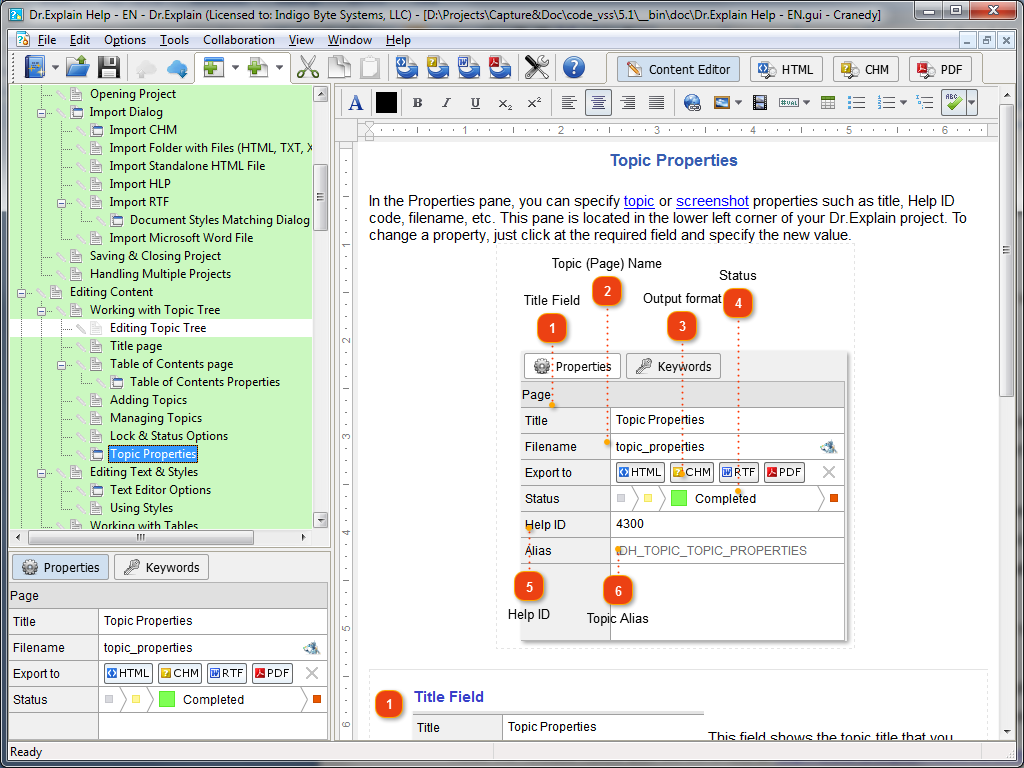Insert a table using the grid icon
The image size is (1024, 768).
click(x=828, y=103)
